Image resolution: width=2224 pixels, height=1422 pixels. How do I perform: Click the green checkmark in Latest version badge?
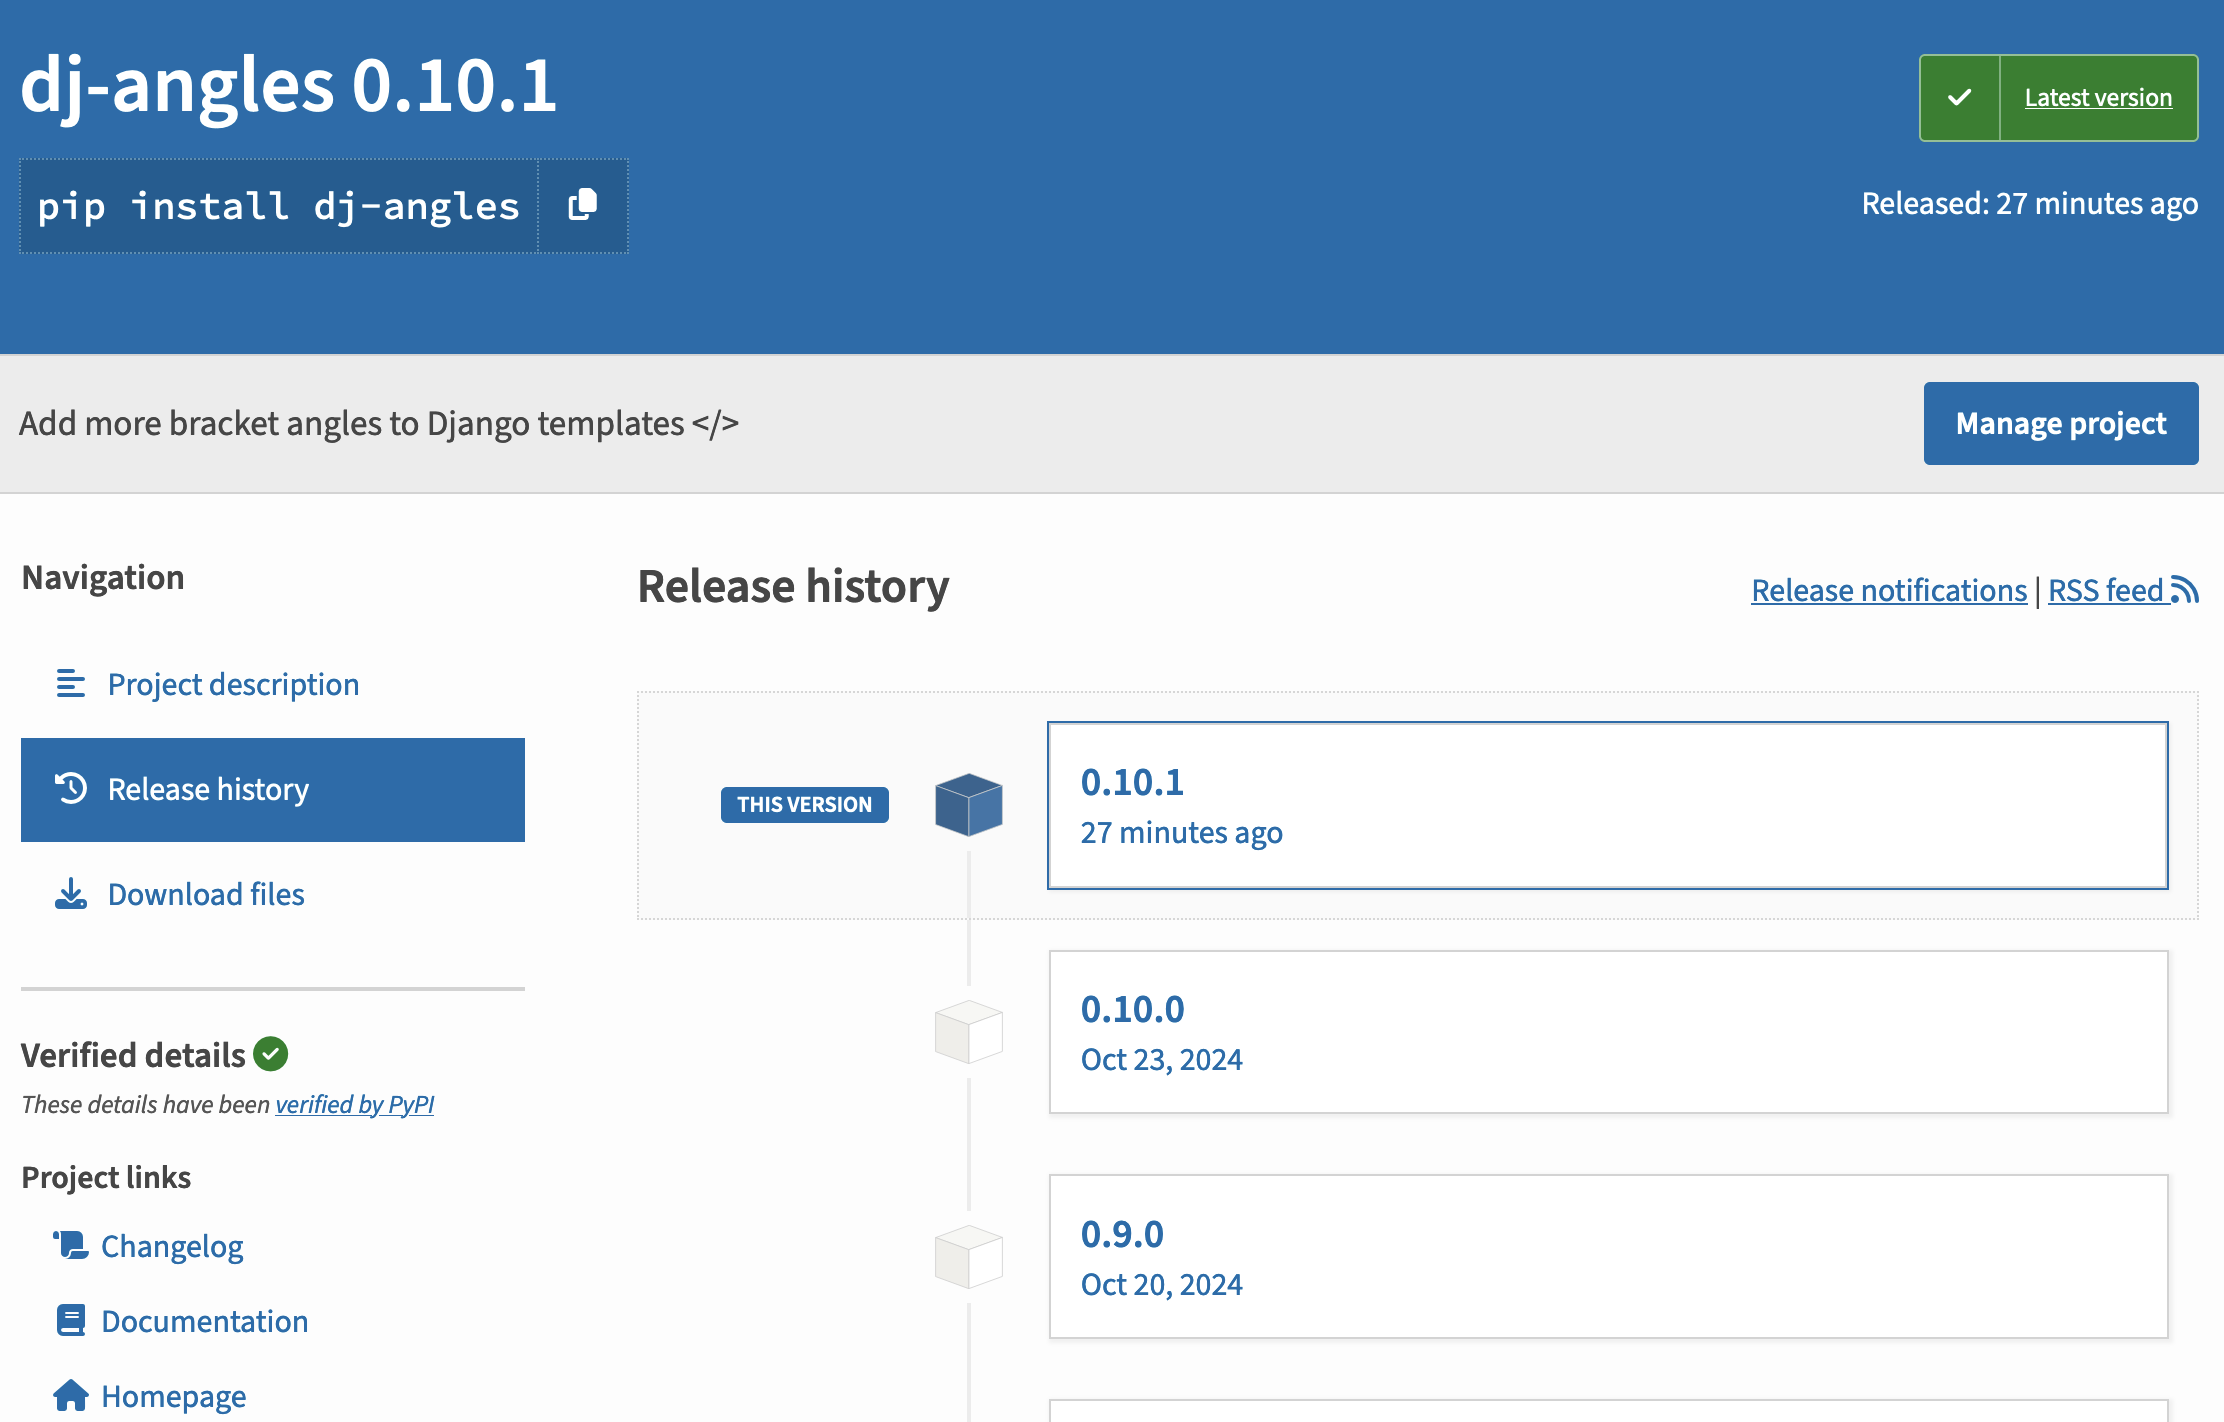click(1960, 98)
